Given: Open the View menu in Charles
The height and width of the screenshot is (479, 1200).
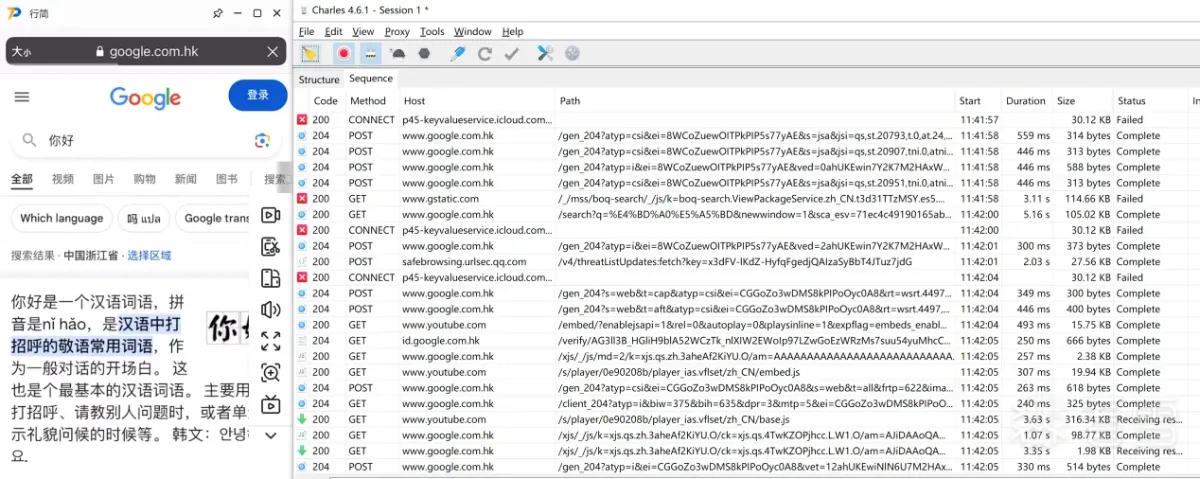Looking at the screenshot, I should [x=363, y=32].
